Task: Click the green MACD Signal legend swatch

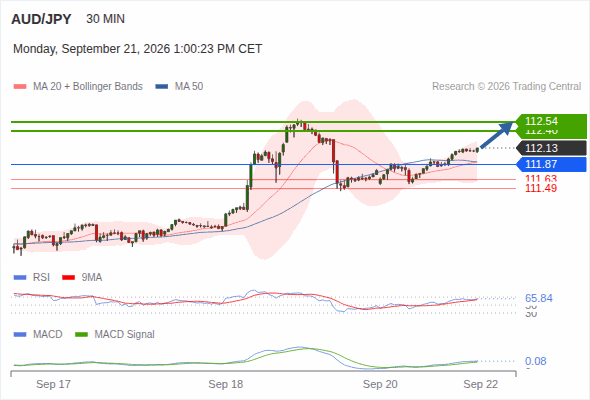Action: coord(81,335)
